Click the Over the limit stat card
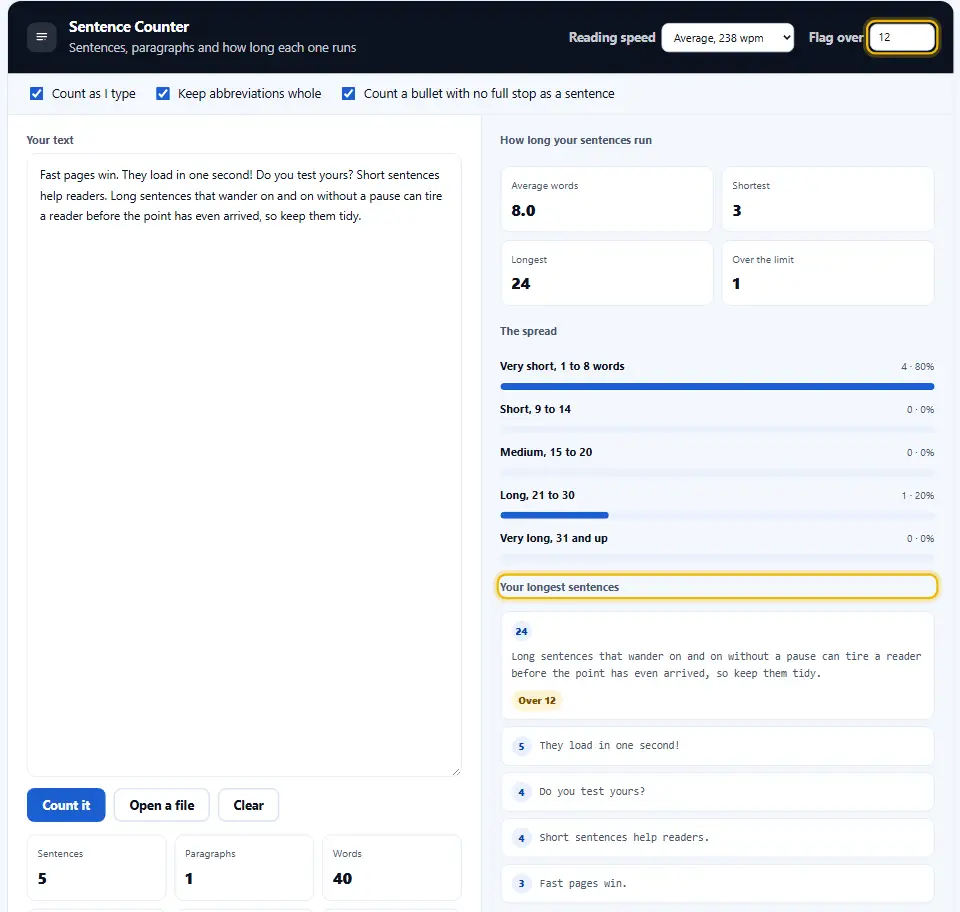The height and width of the screenshot is (912, 960). click(x=828, y=273)
